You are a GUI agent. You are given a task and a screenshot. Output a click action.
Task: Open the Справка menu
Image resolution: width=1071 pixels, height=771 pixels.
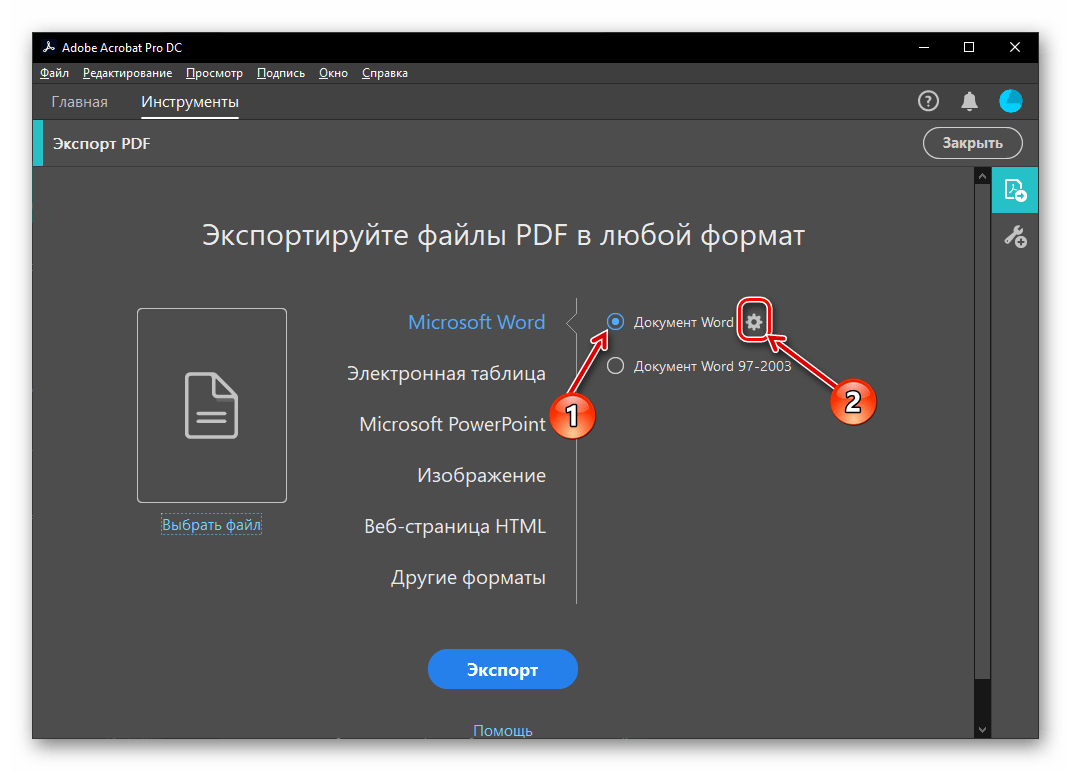pyautogui.click(x=385, y=73)
